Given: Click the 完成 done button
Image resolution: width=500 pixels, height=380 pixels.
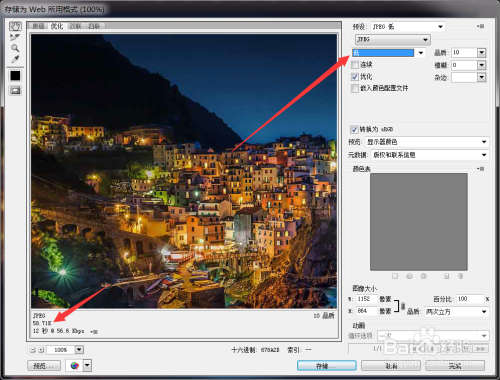Looking at the screenshot, I should (x=455, y=366).
